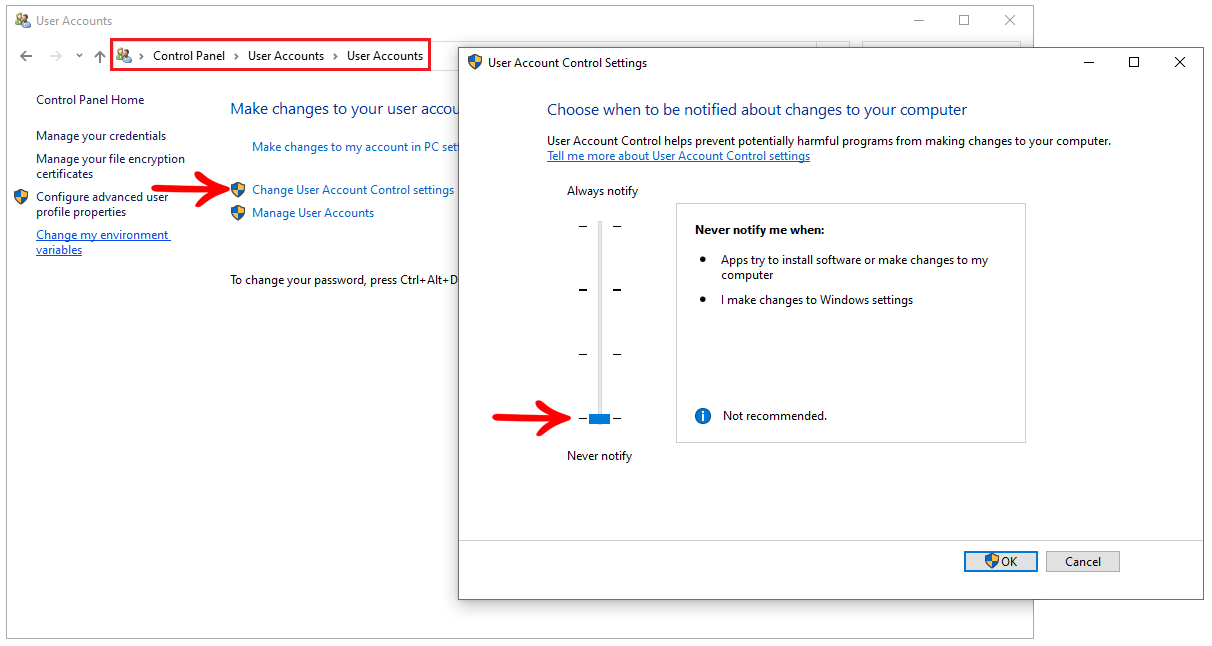This screenshot has width=1212, height=646.
Task: Click the Back arrow in User Accounts window
Action: pos(26,56)
